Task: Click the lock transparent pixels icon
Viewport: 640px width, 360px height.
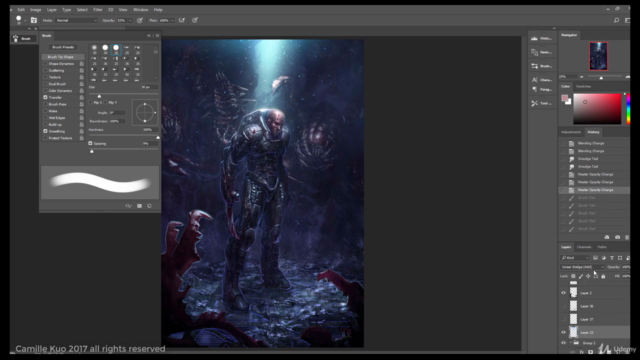Action: pos(573,276)
